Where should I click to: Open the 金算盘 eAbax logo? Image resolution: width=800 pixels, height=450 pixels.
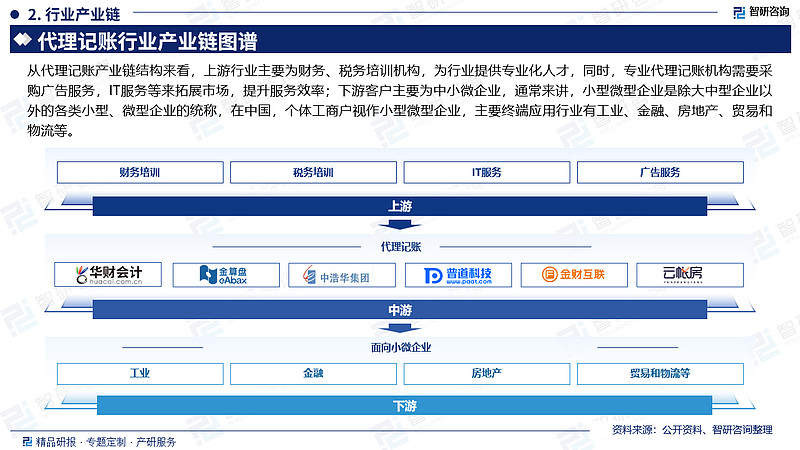(x=224, y=274)
